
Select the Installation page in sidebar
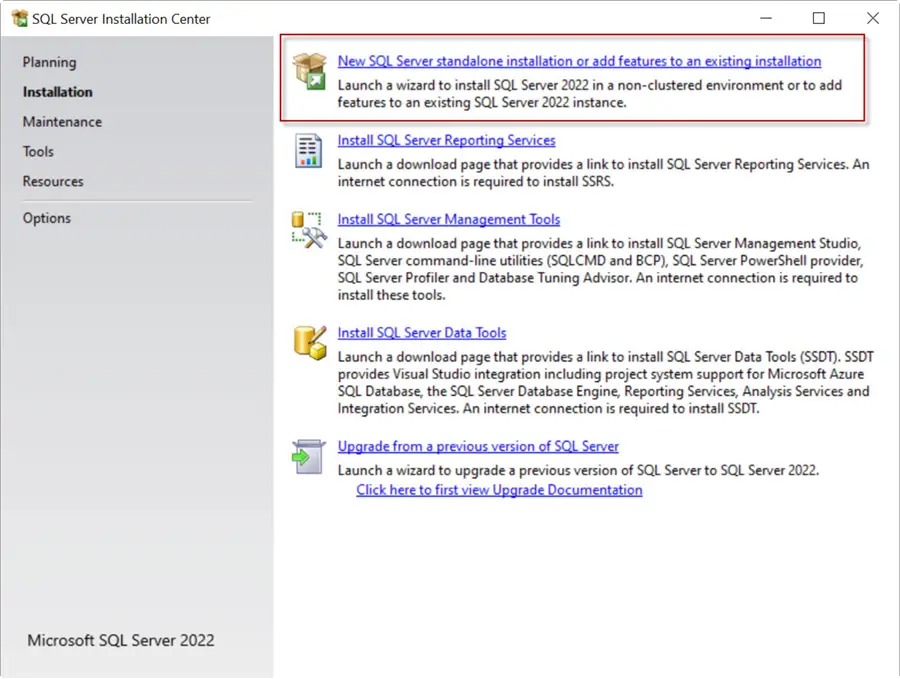57,92
